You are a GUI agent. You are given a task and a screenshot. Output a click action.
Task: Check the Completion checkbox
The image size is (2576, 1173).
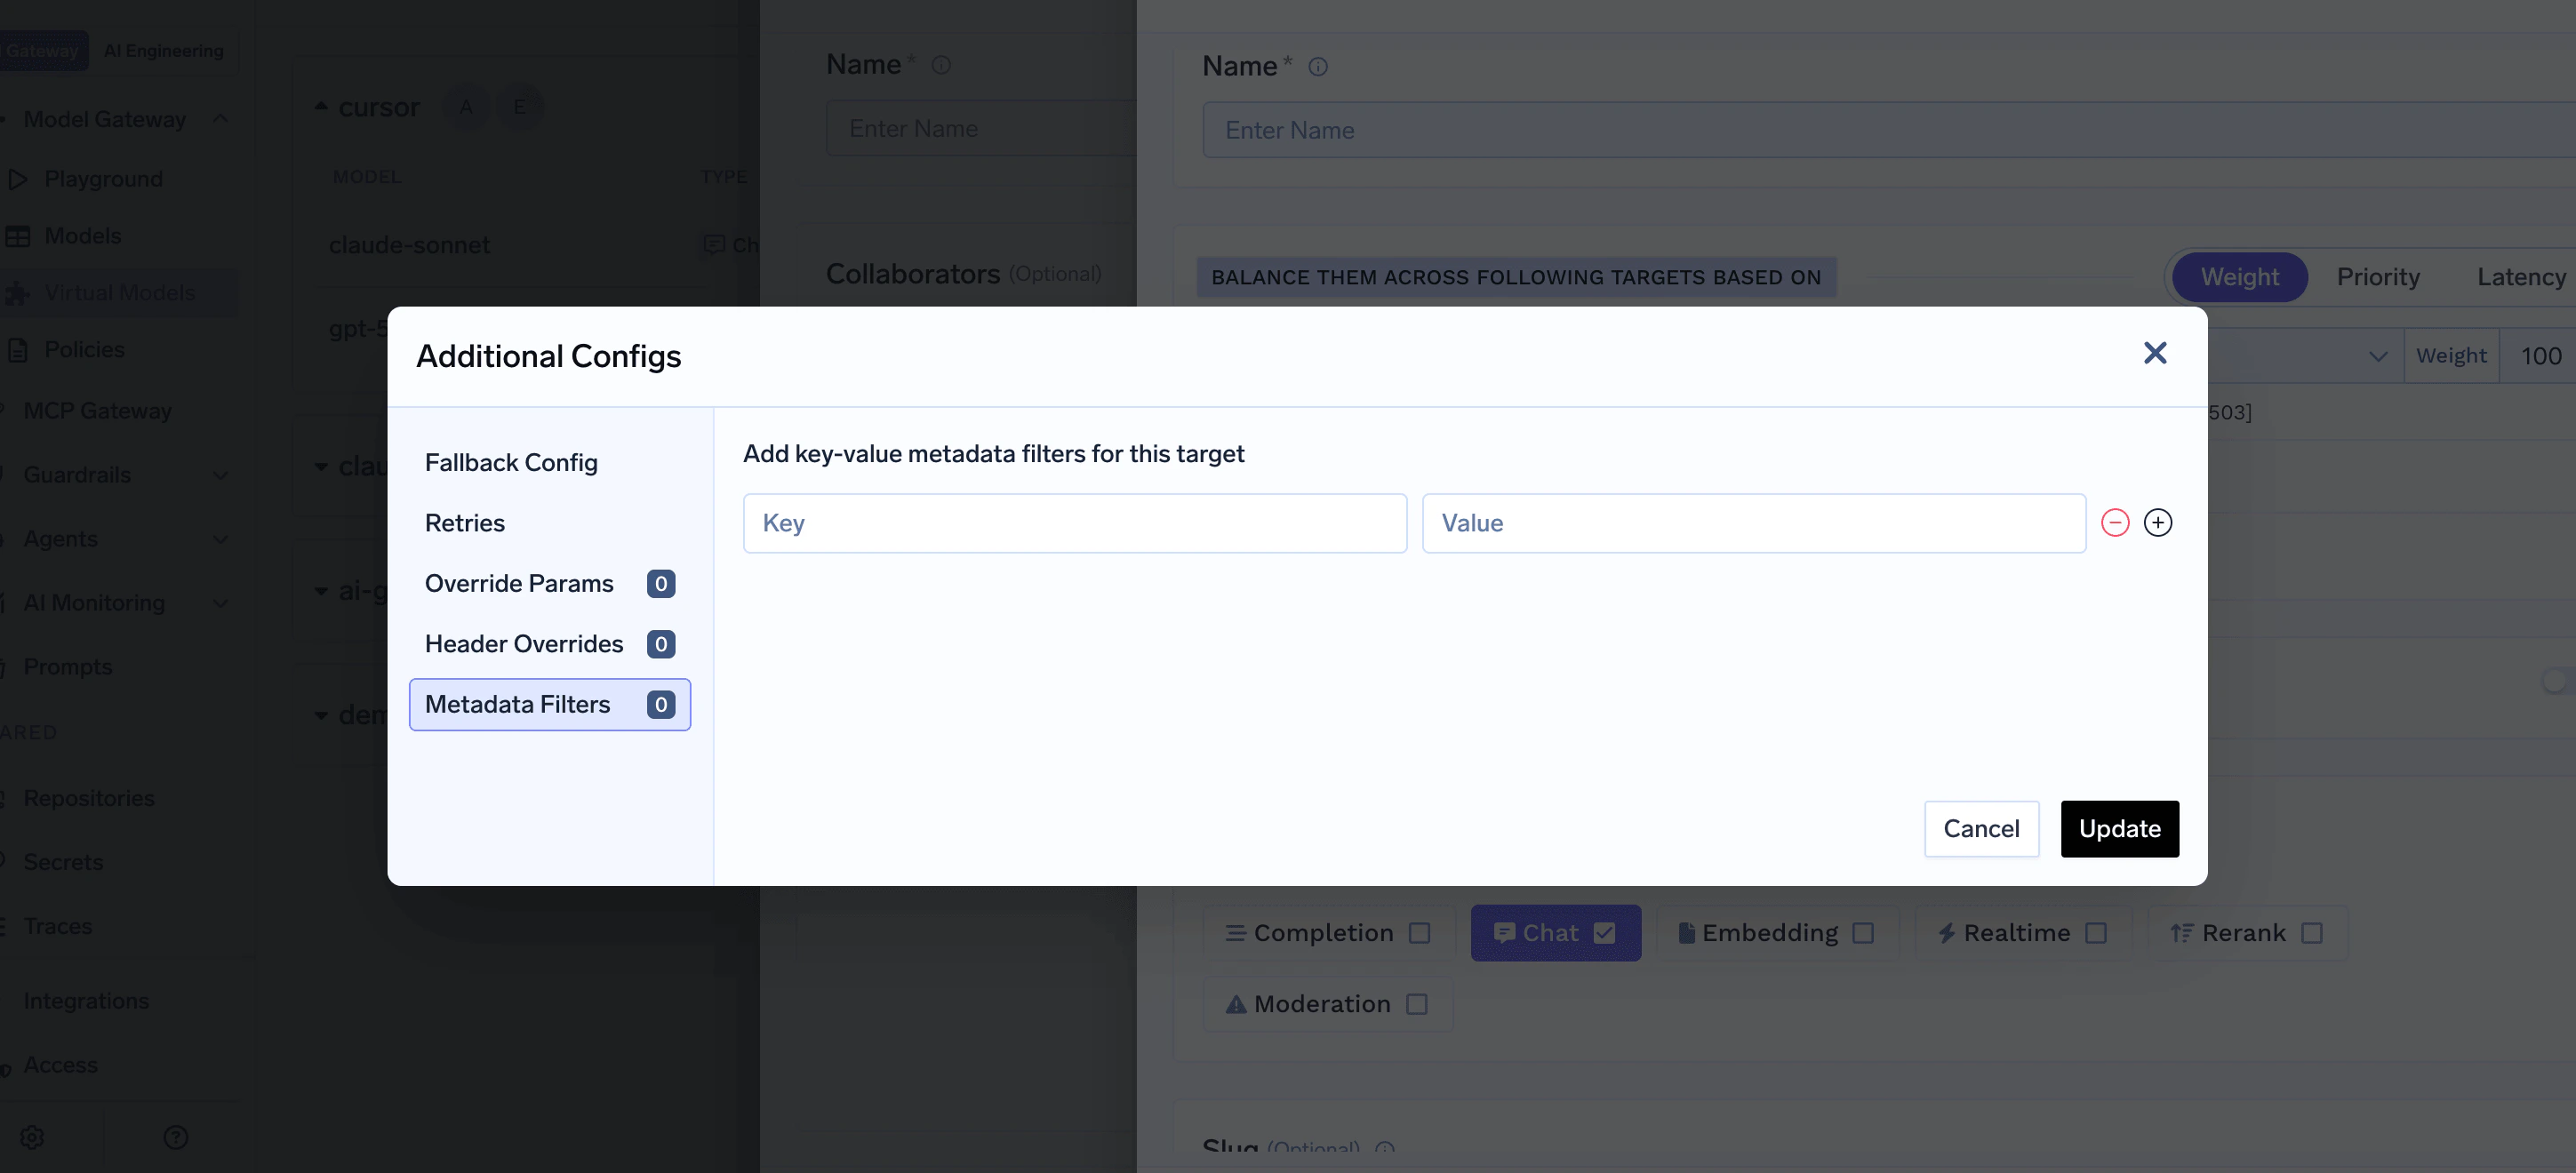point(1419,933)
